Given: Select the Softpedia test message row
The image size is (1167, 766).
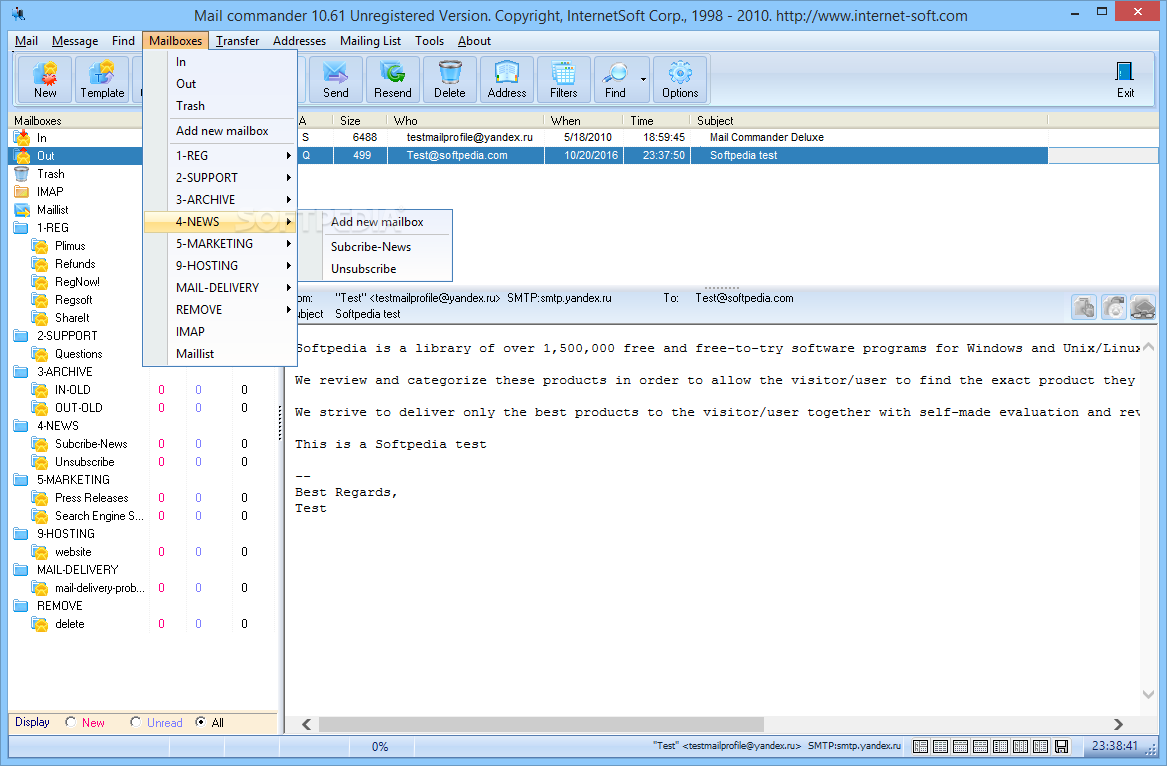Looking at the screenshot, I should [672, 156].
